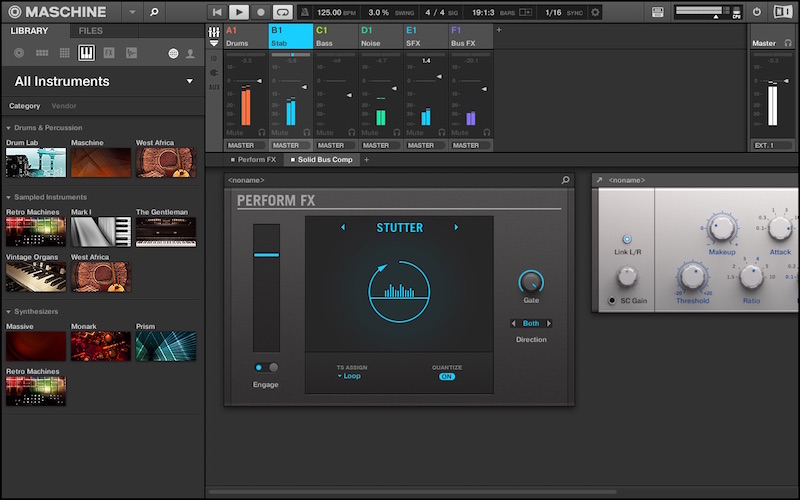Image resolution: width=800 pixels, height=500 pixels.
Task: Select the Perform FX plugin tab
Action: 253,160
